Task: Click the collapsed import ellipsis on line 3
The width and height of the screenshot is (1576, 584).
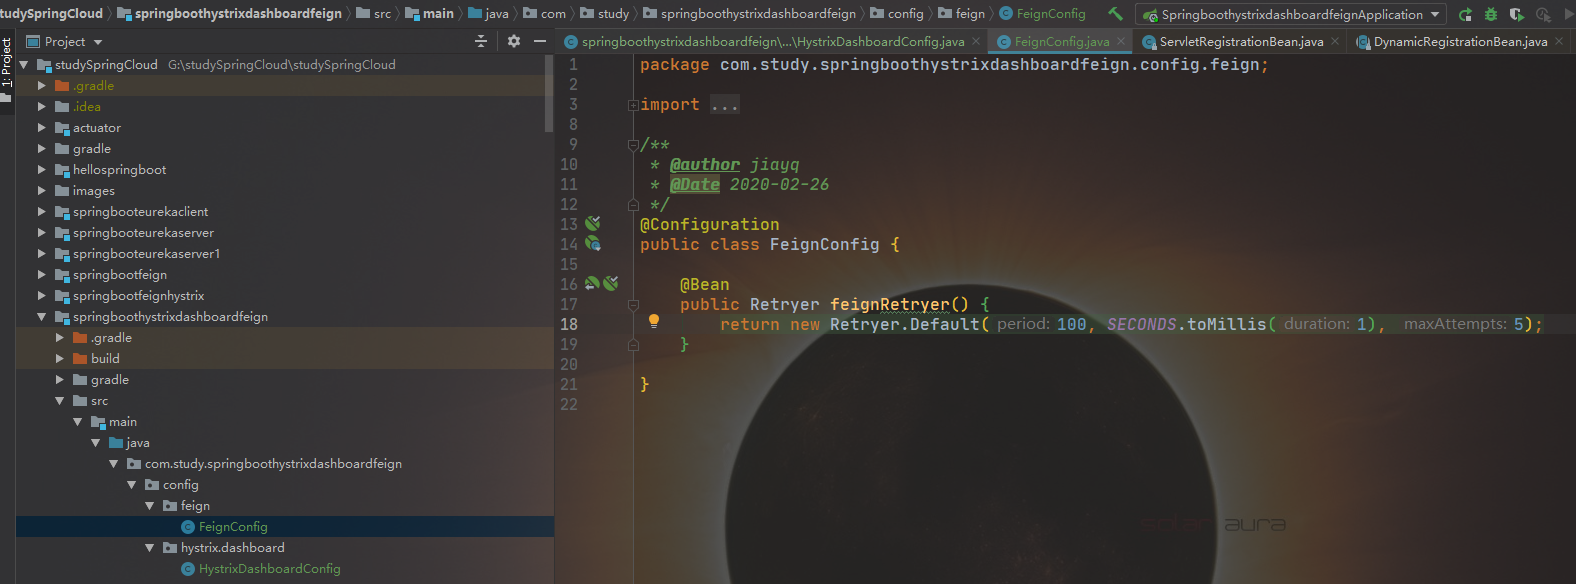Action: coord(725,105)
